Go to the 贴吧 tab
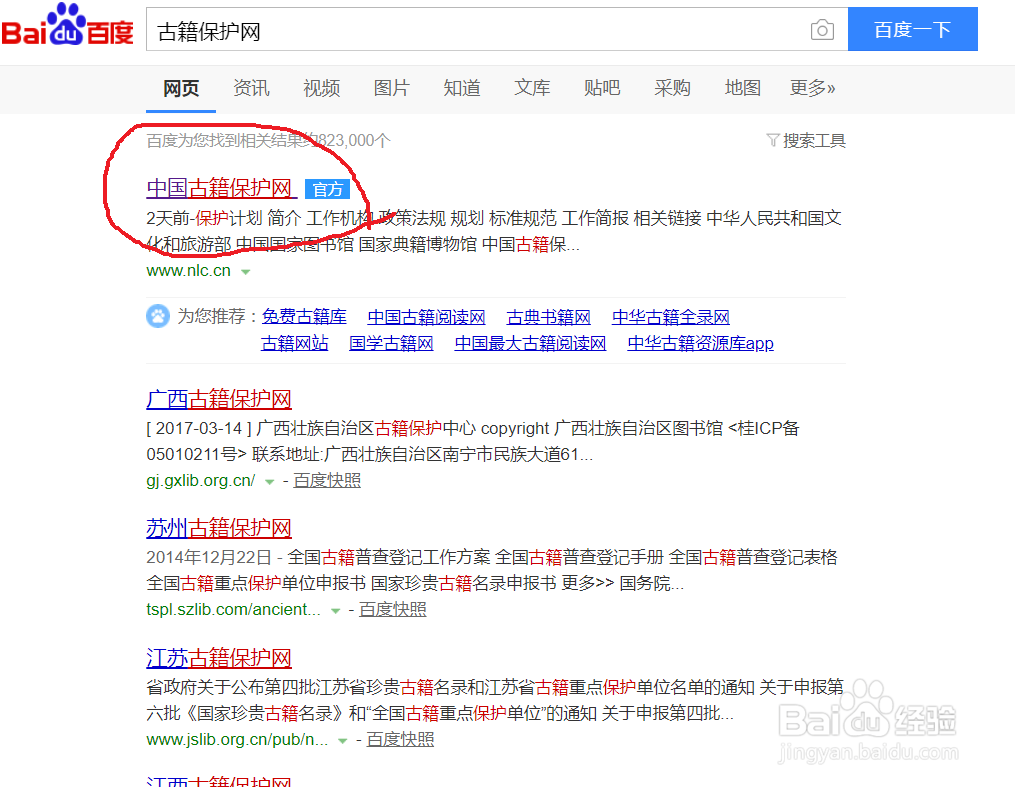1015x787 pixels. (x=602, y=88)
